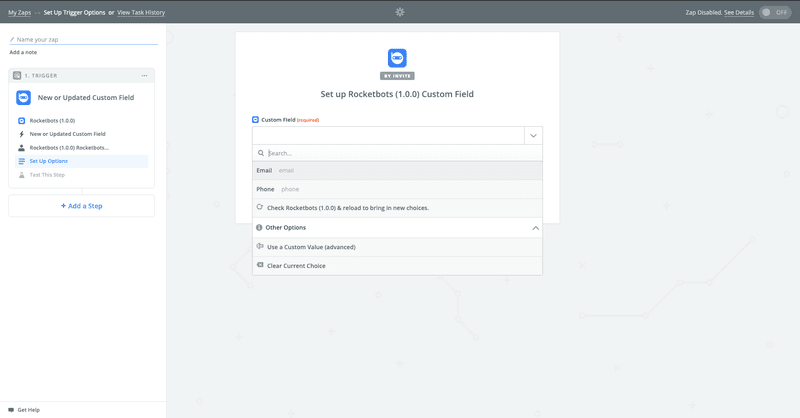Click the lightning bolt trigger icon

[x=21, y=134]
